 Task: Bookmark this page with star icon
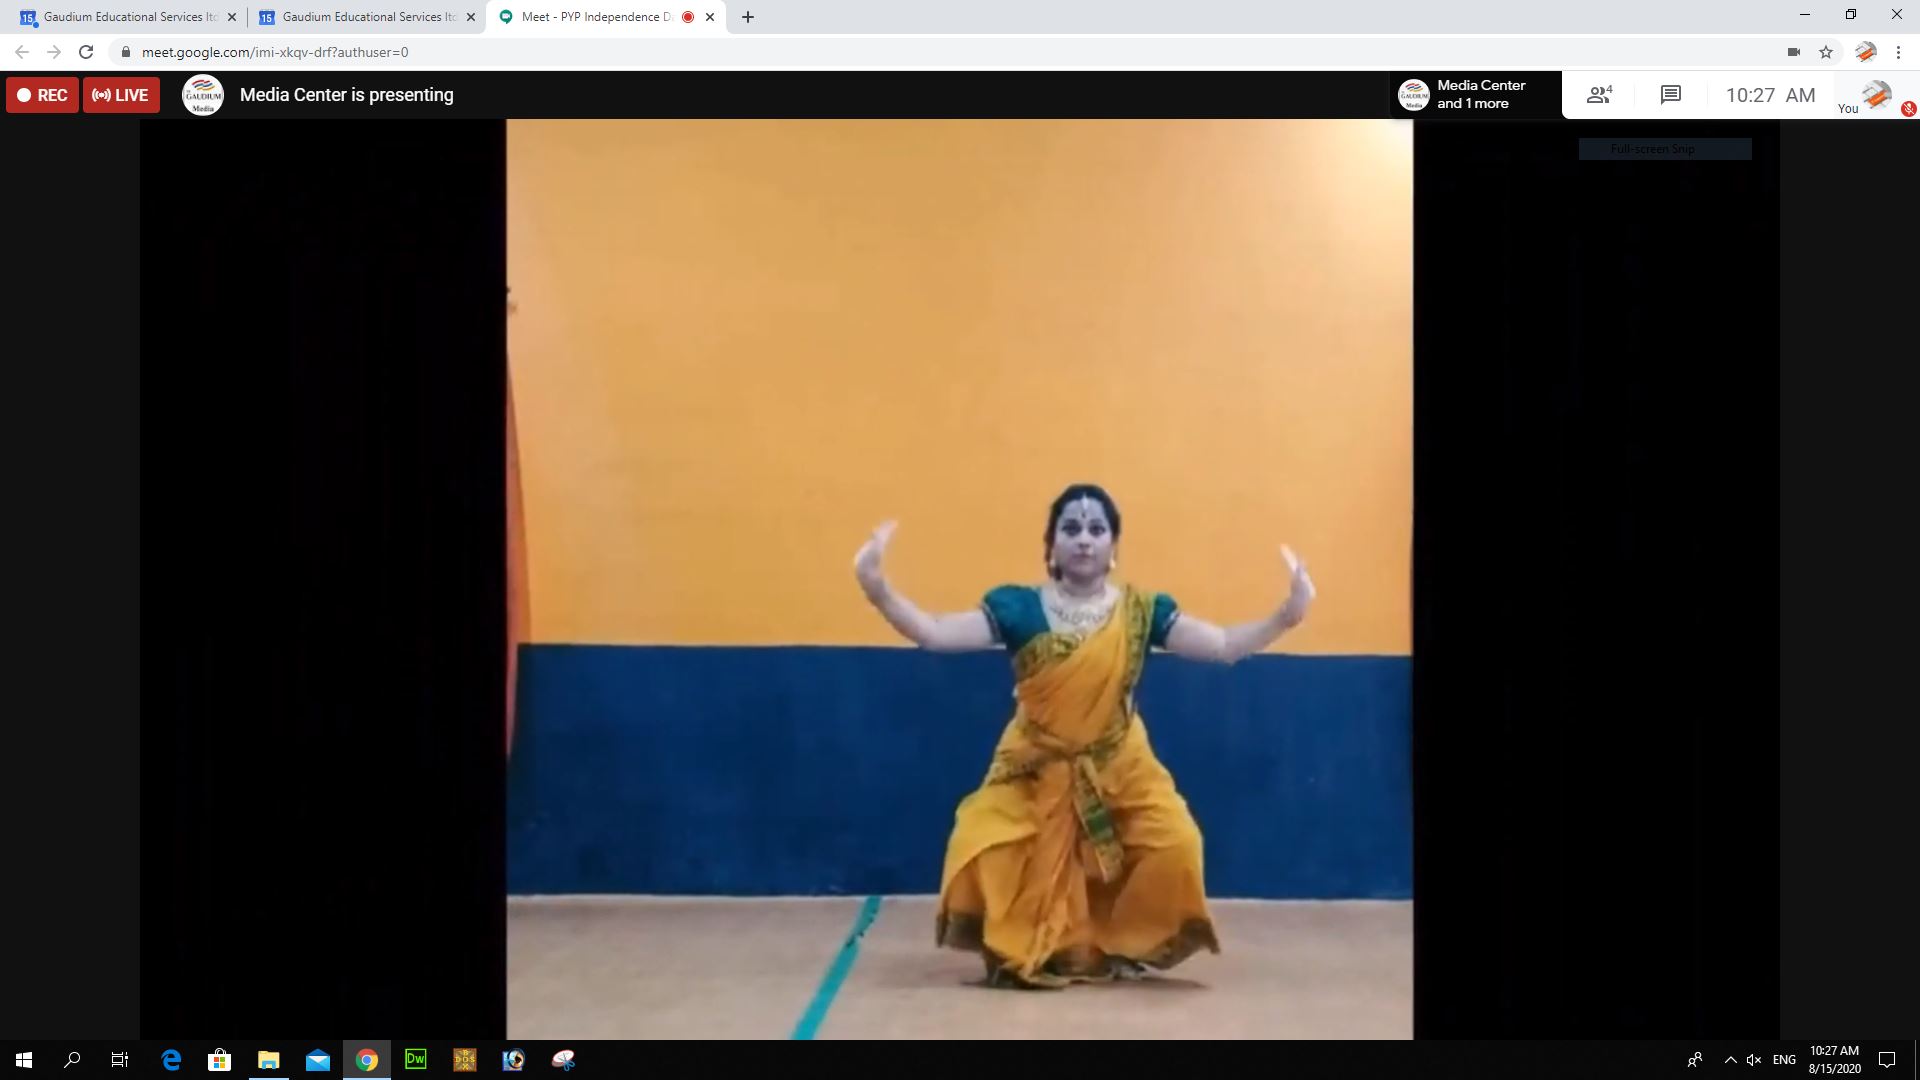click(x=1826, y=52)
